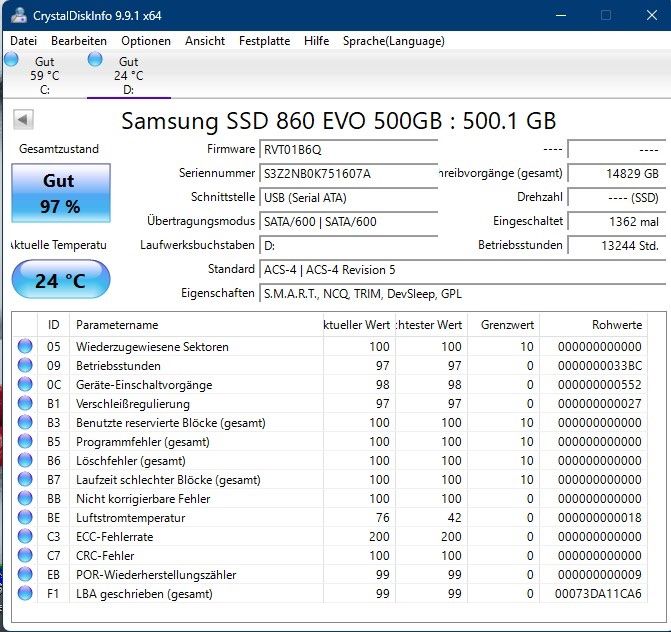Click status orb of row B6 Löschfehler

[25, 460]
